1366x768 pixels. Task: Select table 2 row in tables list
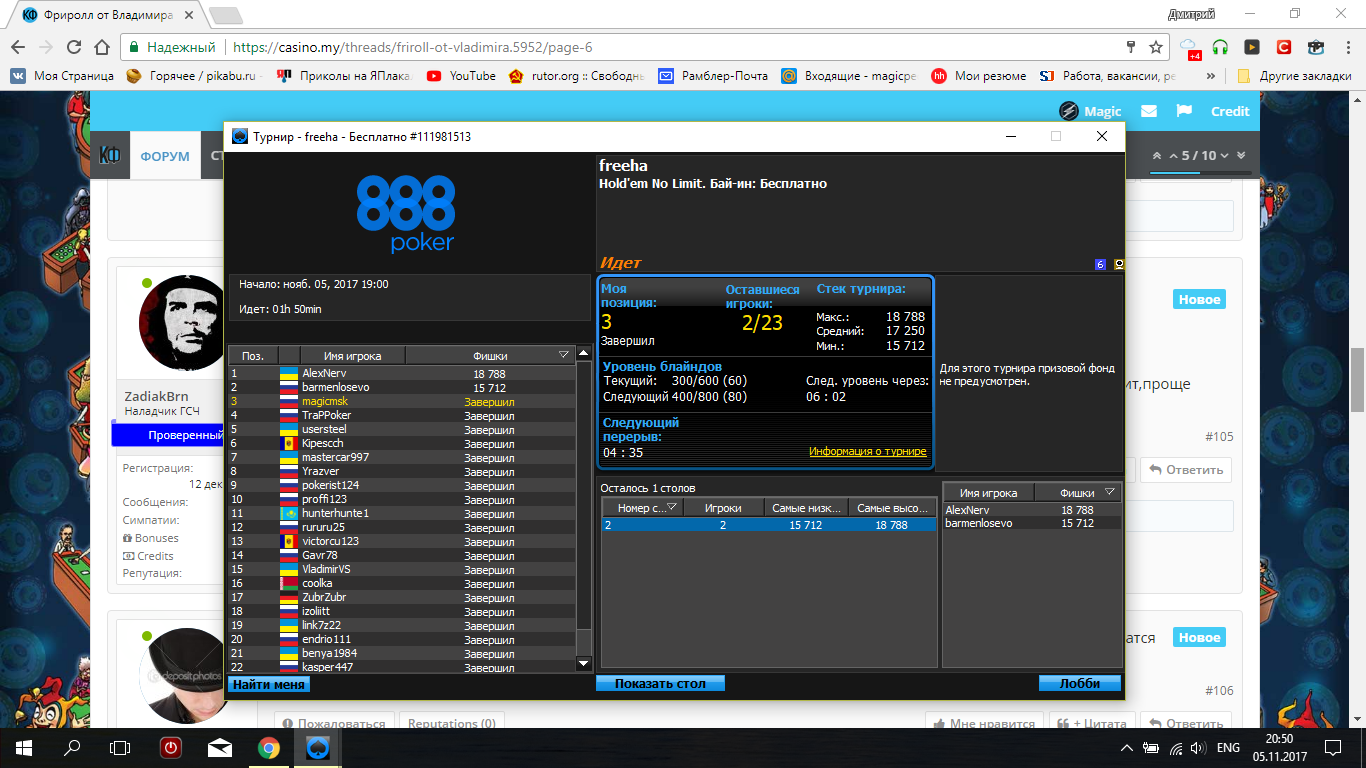coord(768,525)
